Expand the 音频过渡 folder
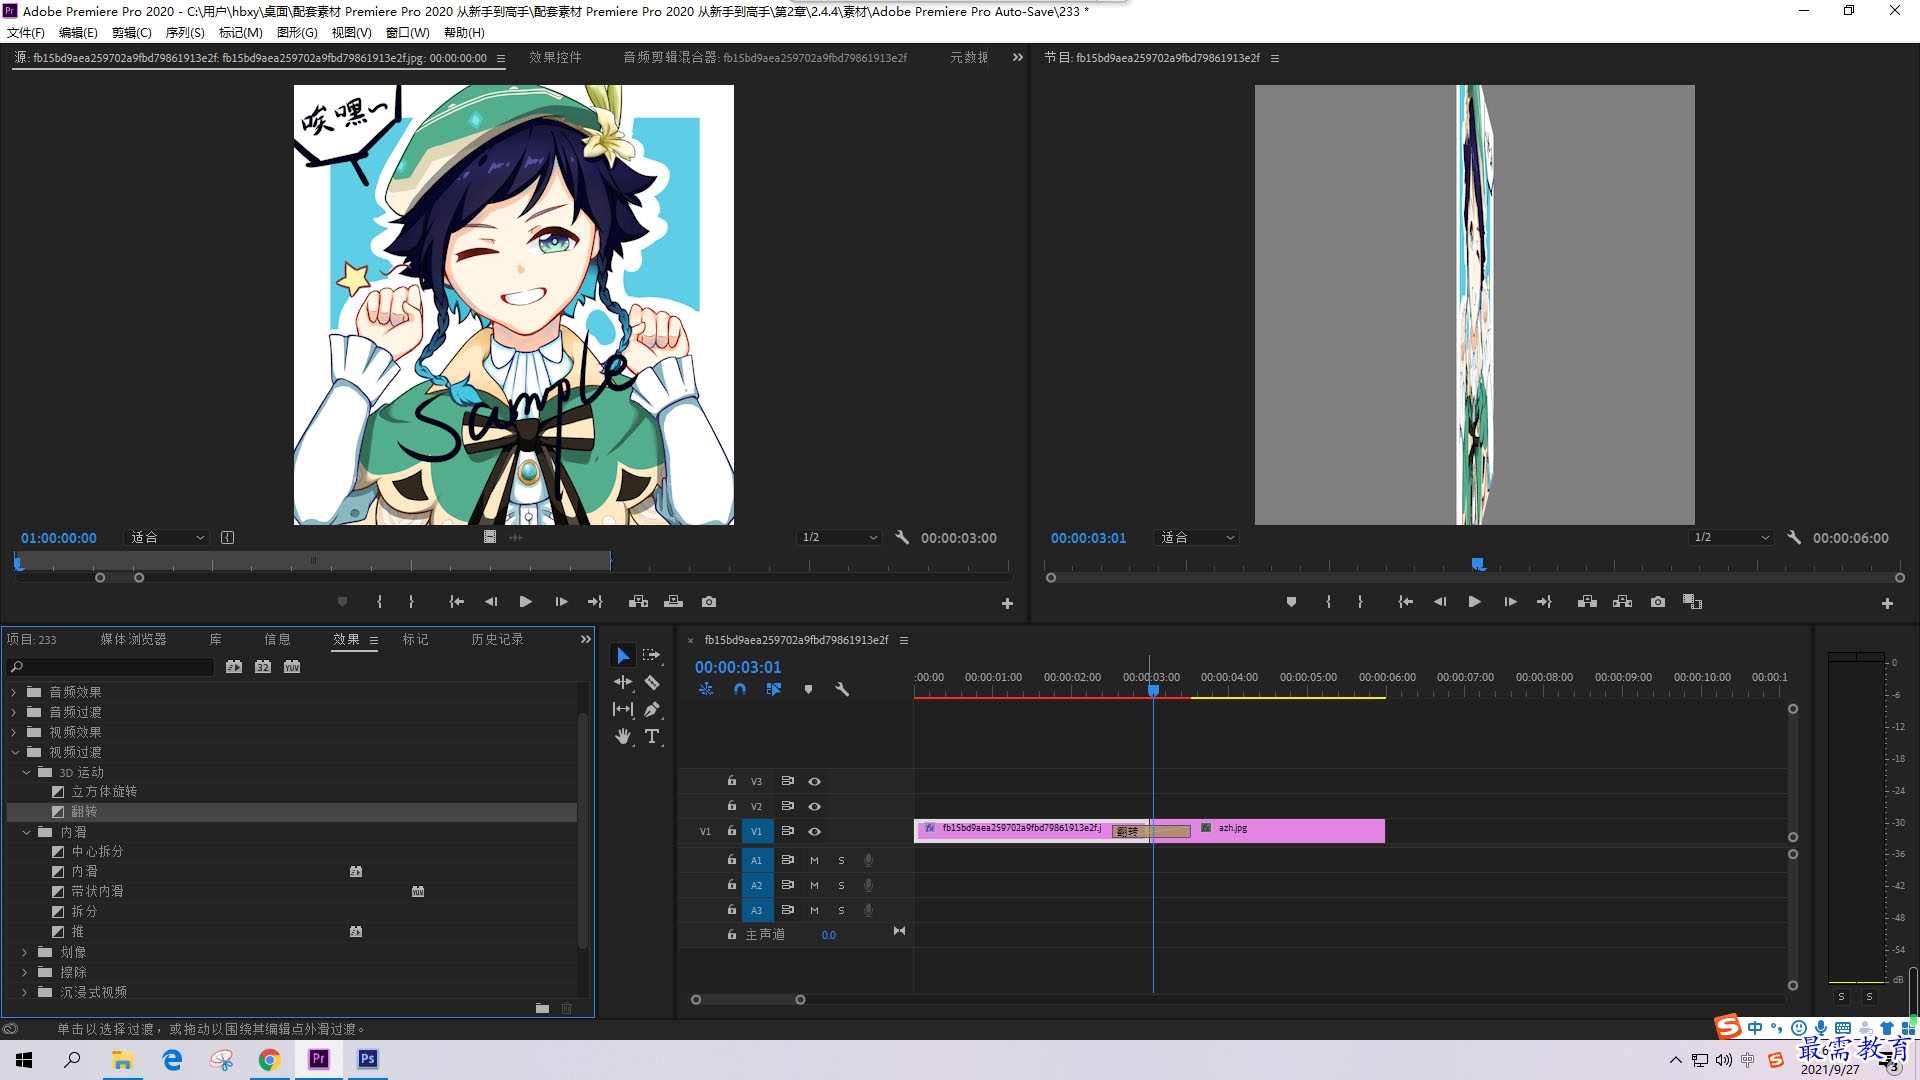The height and width of the screenshot is (1080, 1920). pyautogui.click(x=14, y=712)
